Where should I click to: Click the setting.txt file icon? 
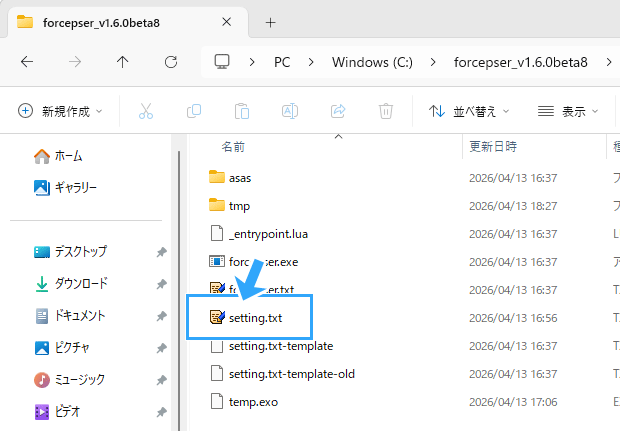click(217, 318)
